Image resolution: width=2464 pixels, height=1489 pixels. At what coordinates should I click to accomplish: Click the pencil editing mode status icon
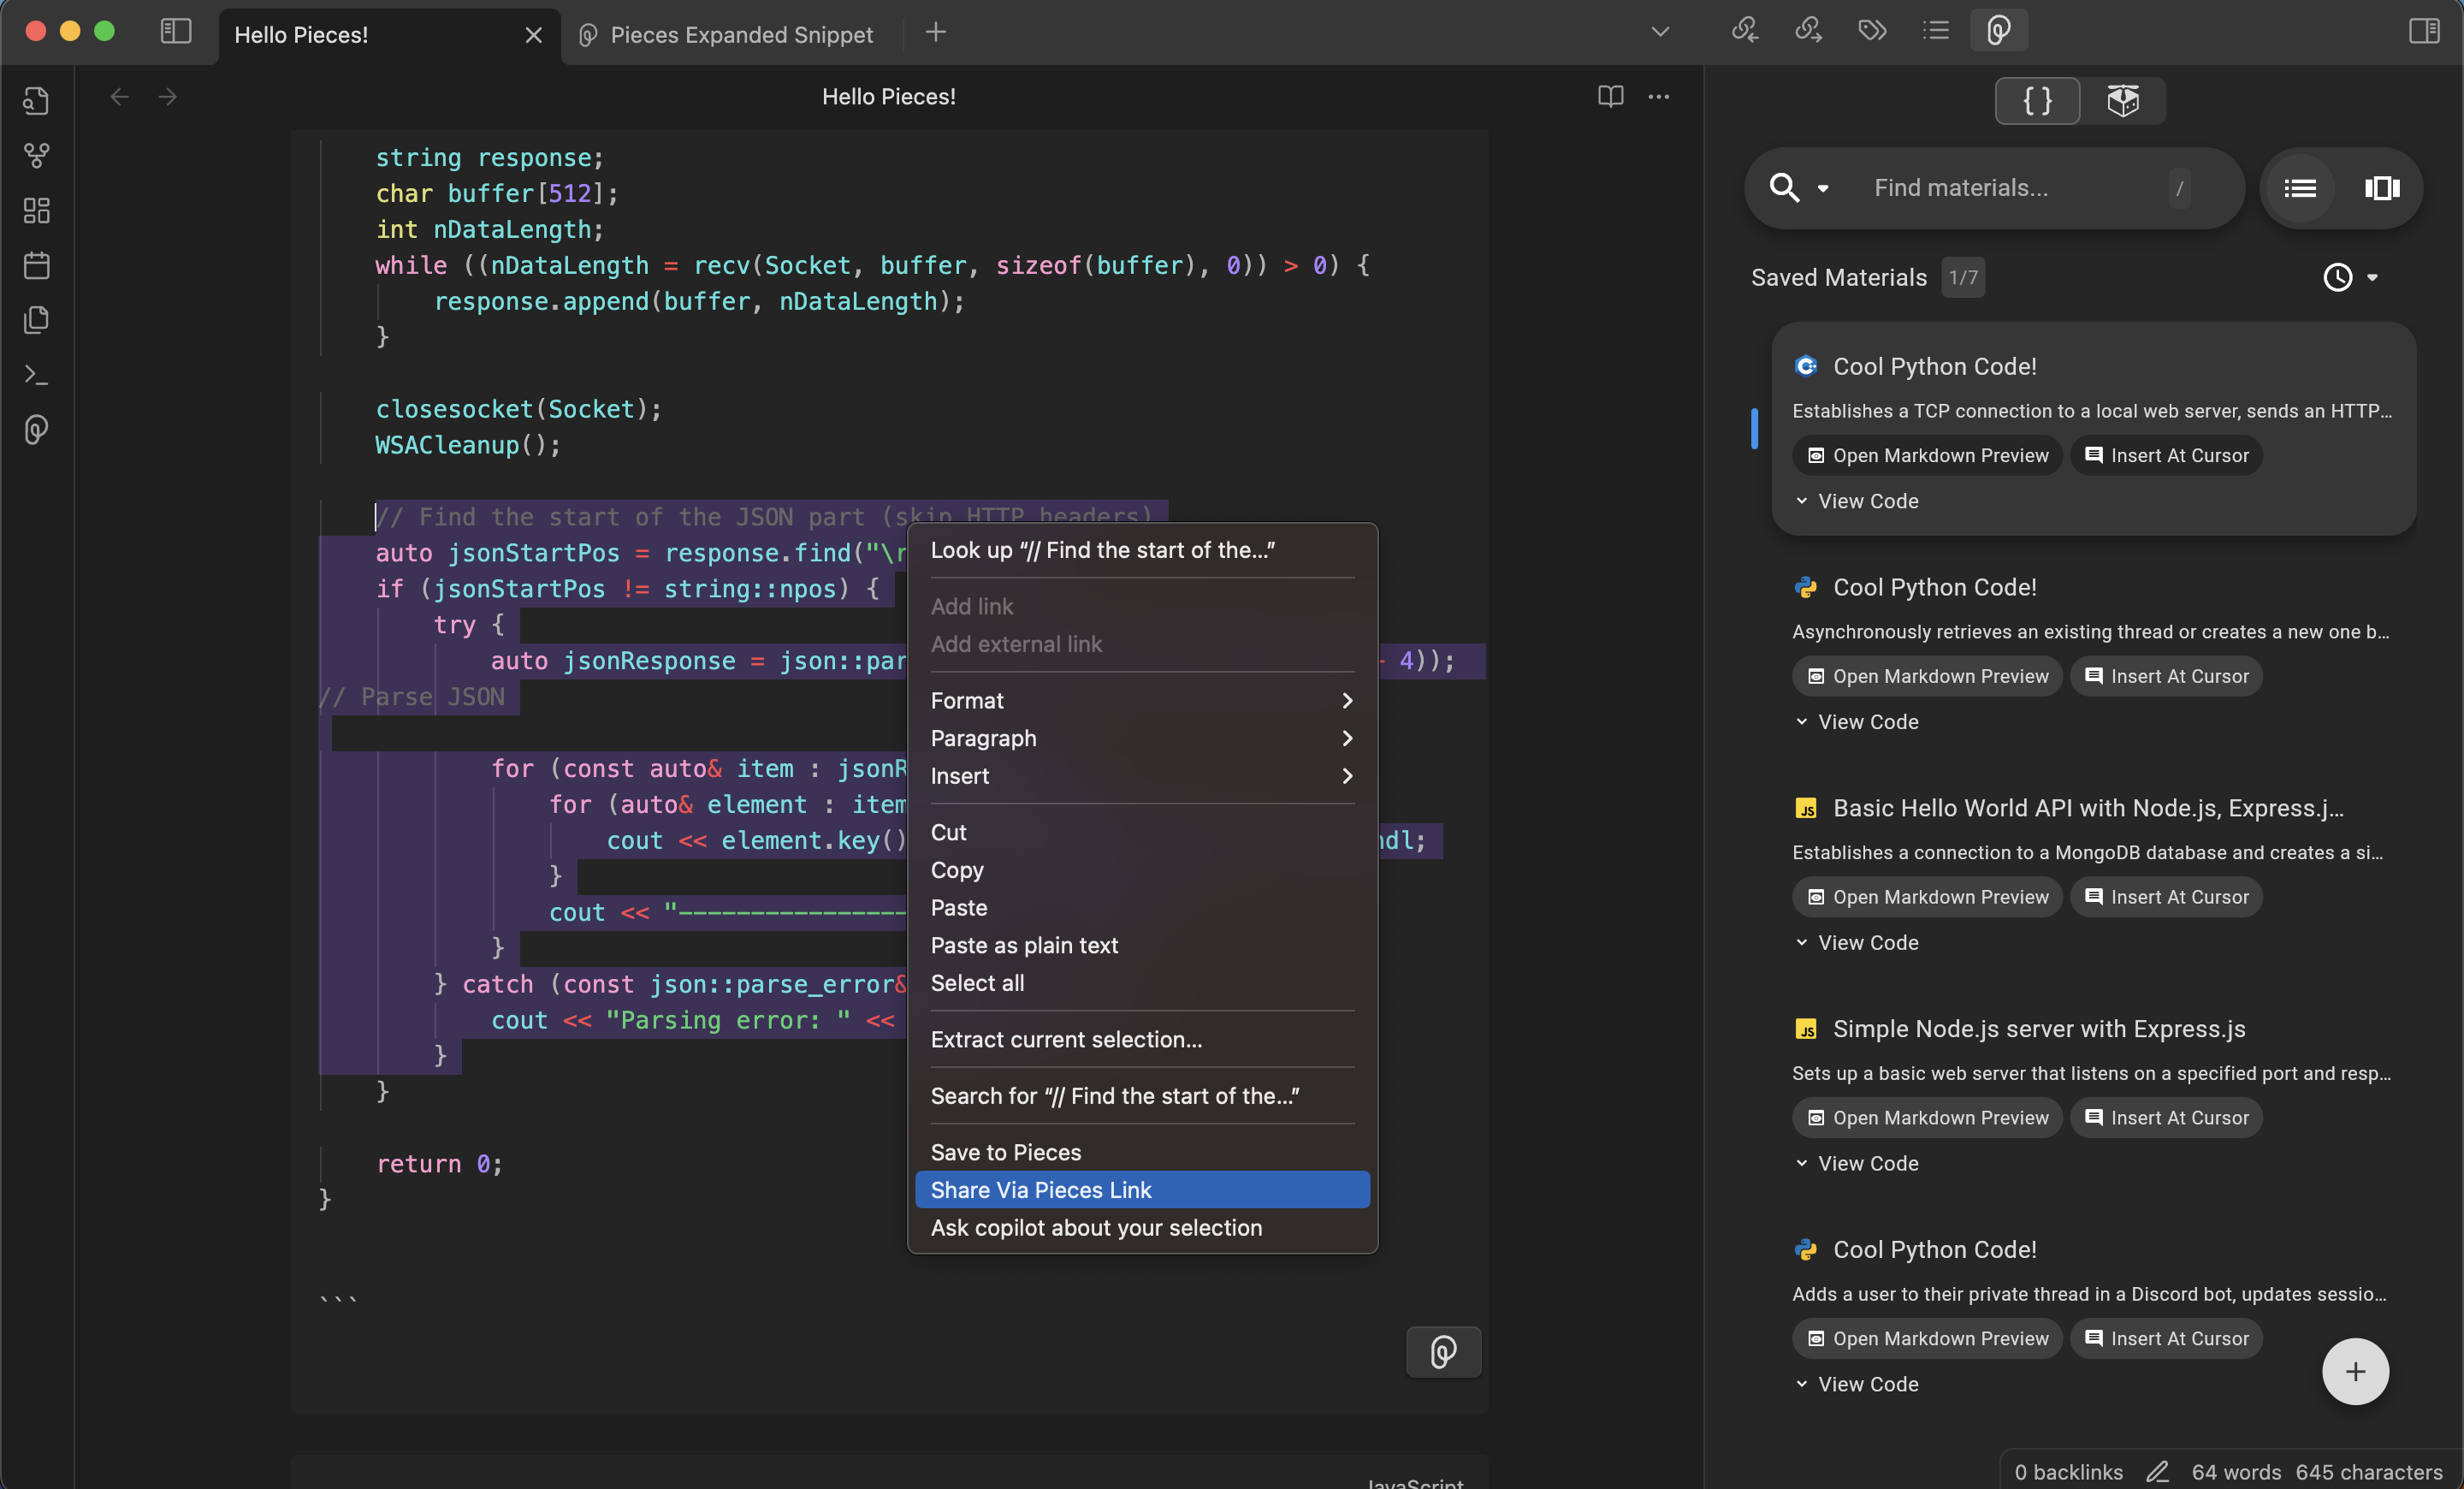pos(2157,1472)
